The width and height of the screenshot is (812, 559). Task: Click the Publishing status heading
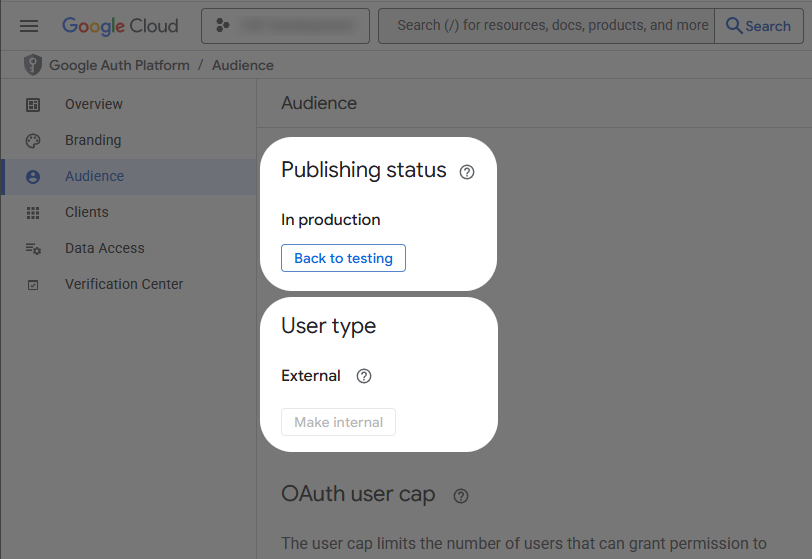point(364,170)
